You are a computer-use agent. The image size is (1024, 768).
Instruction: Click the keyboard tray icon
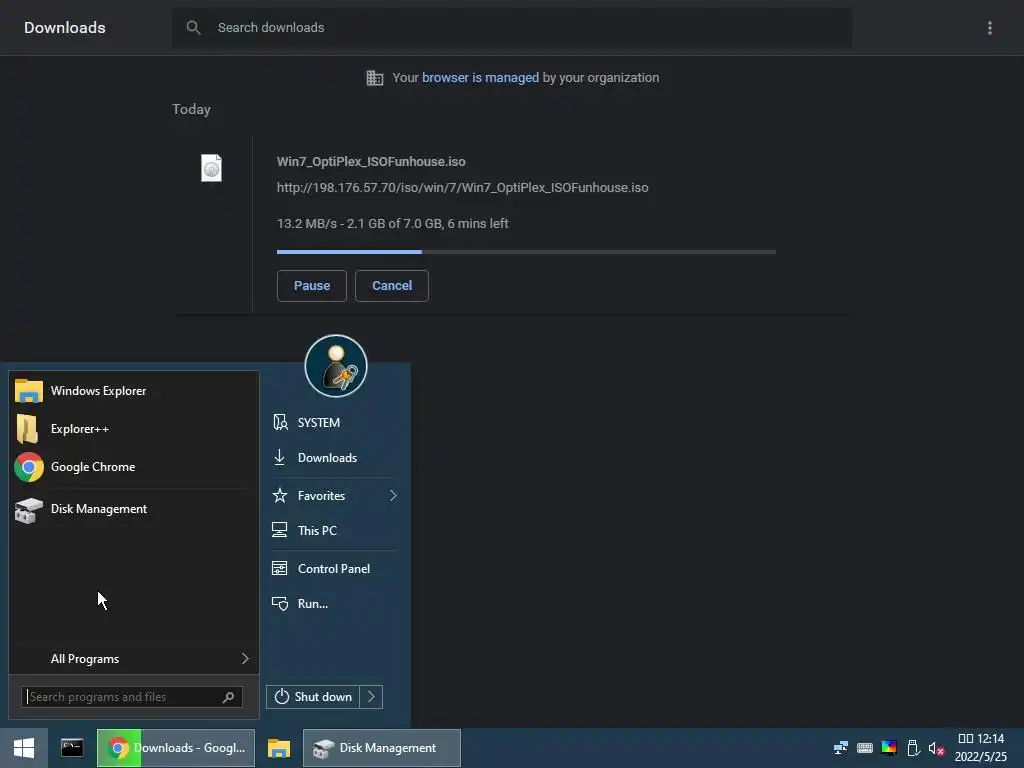865,748
